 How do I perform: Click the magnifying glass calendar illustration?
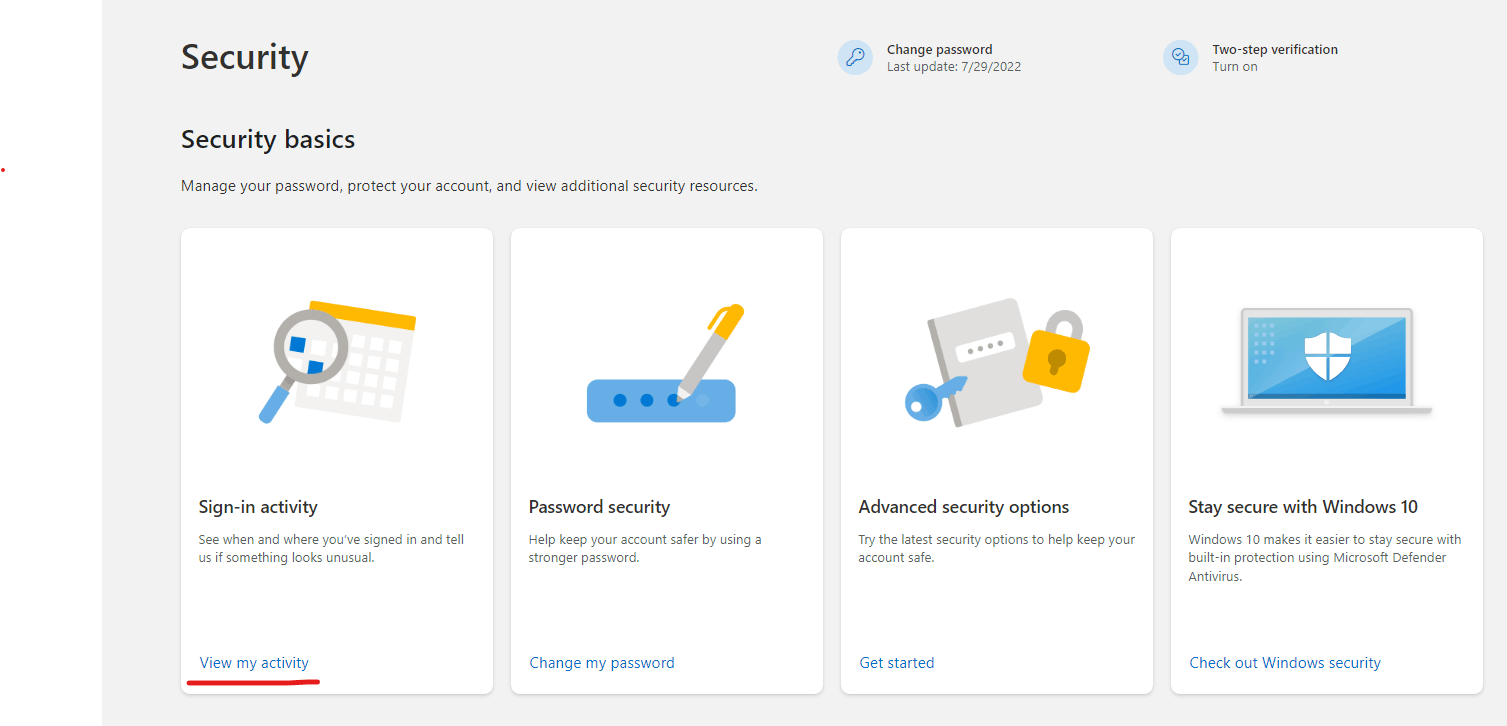(x=337, y=362)
